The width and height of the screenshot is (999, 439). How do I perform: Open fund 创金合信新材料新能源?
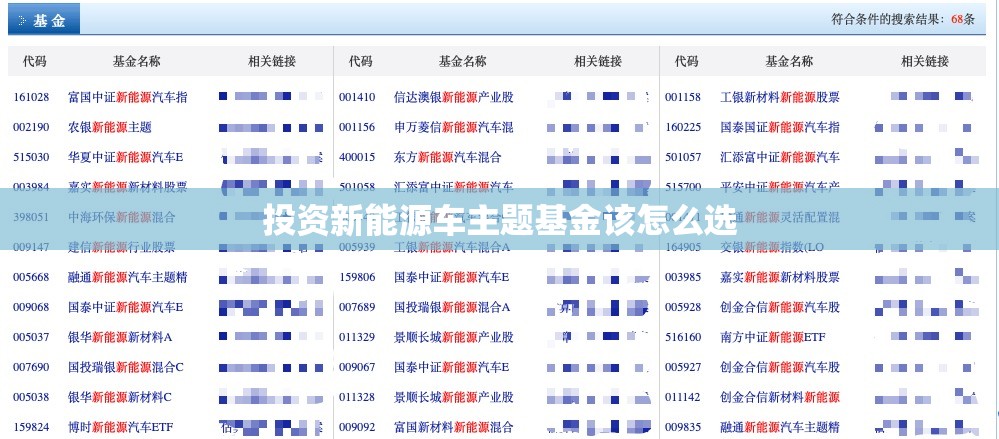[x=780, y=397]
